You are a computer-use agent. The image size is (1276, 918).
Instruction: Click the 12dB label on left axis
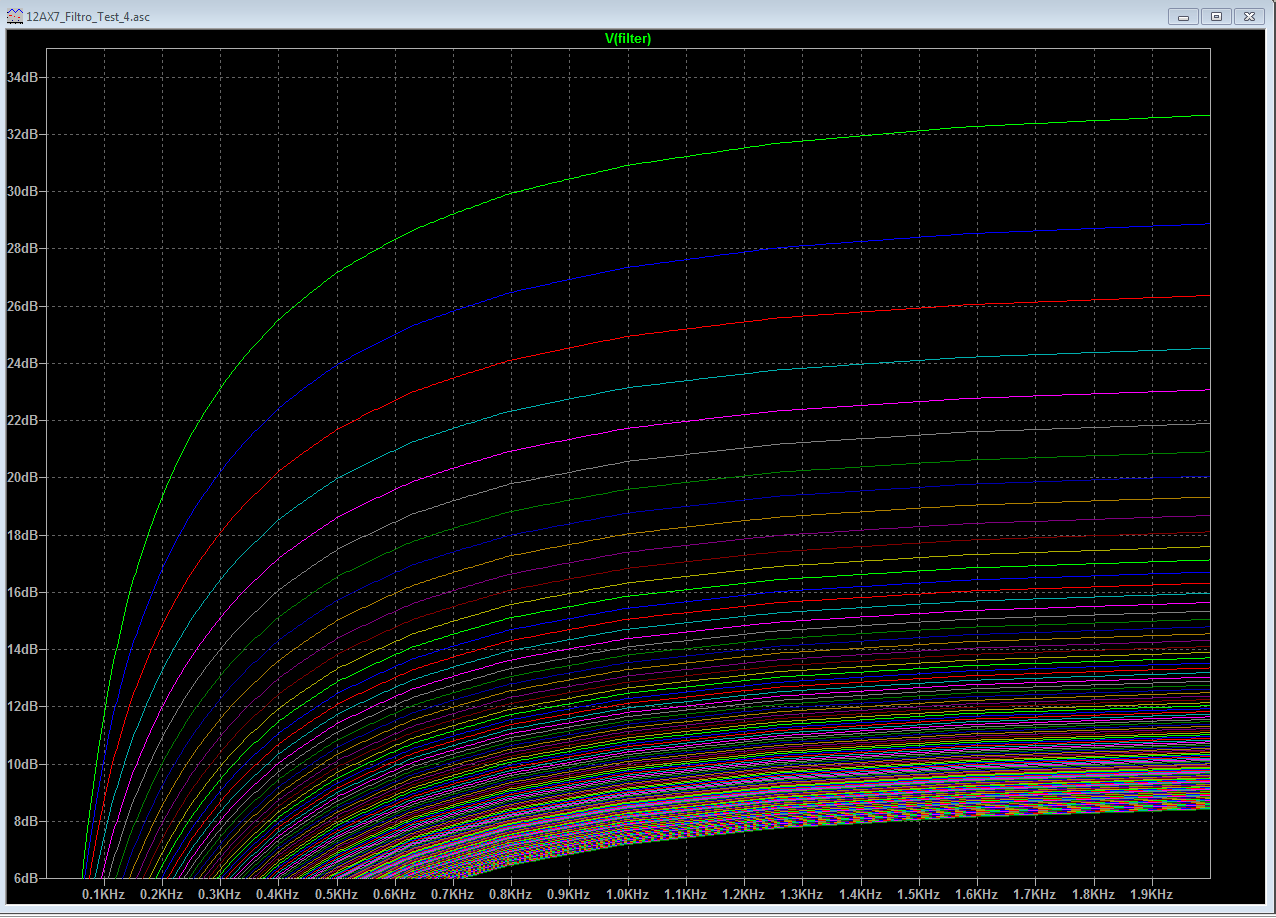point(22,706)
